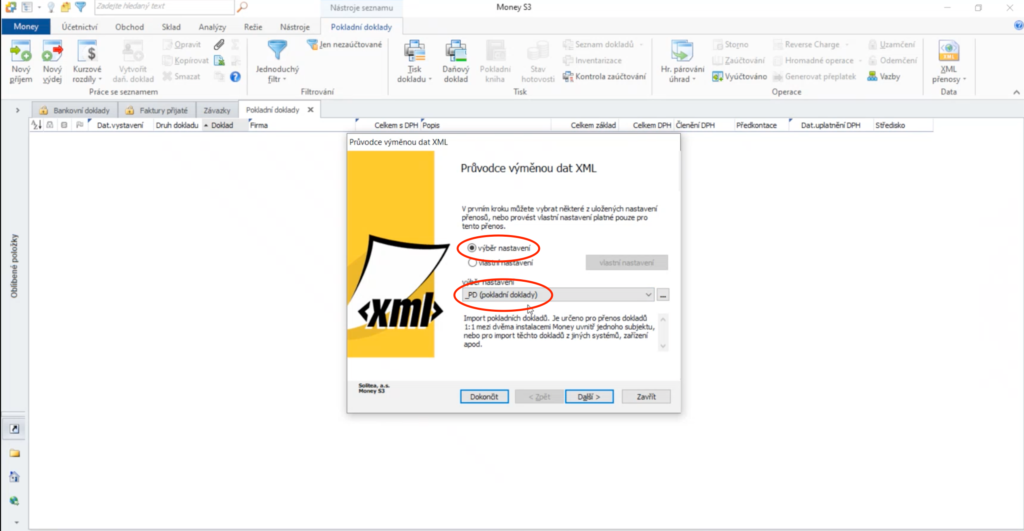Click the document icon in left sidebar
Image resolution: width=1024 pixels, height=531 pixels.
14,477
